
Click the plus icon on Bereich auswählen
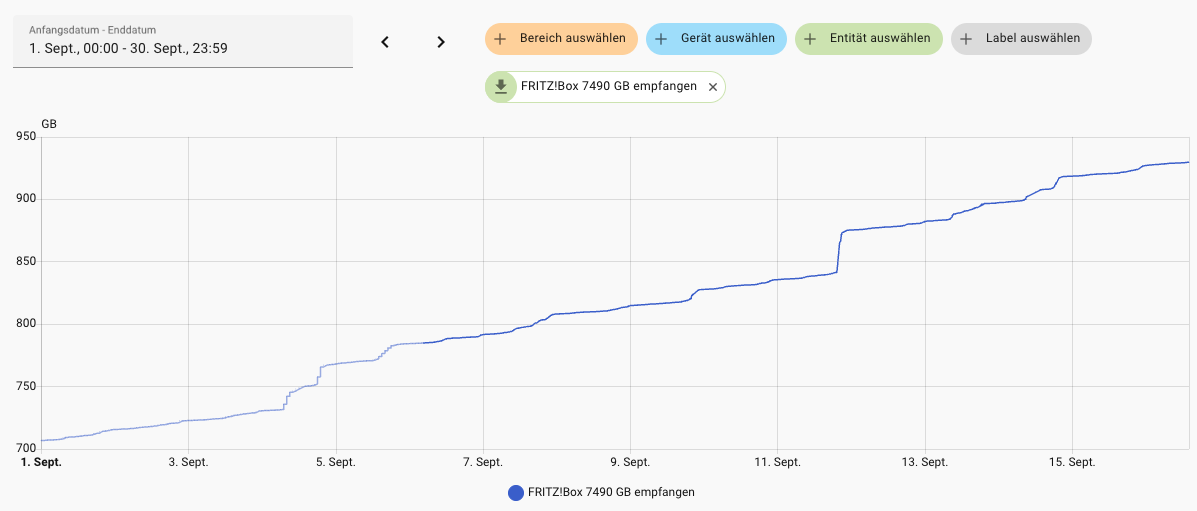(501, 39)
